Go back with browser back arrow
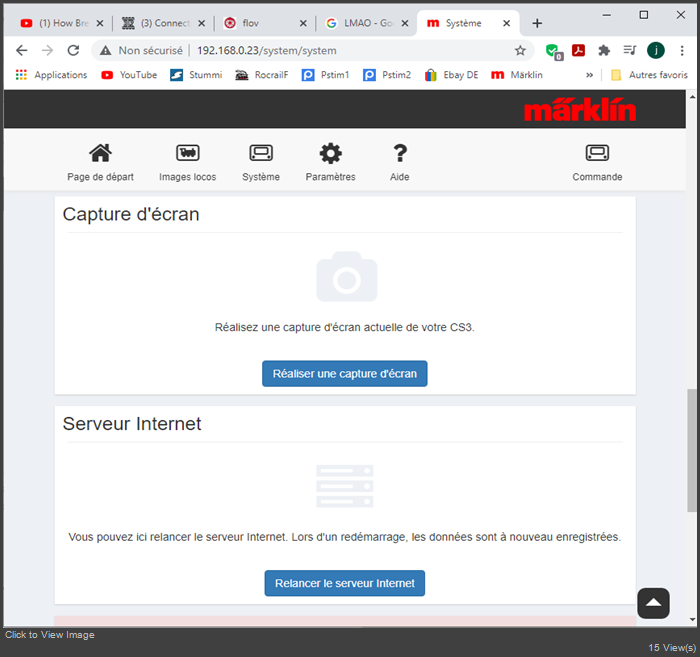This screenshot has height=657, width=700. point(21,50)
